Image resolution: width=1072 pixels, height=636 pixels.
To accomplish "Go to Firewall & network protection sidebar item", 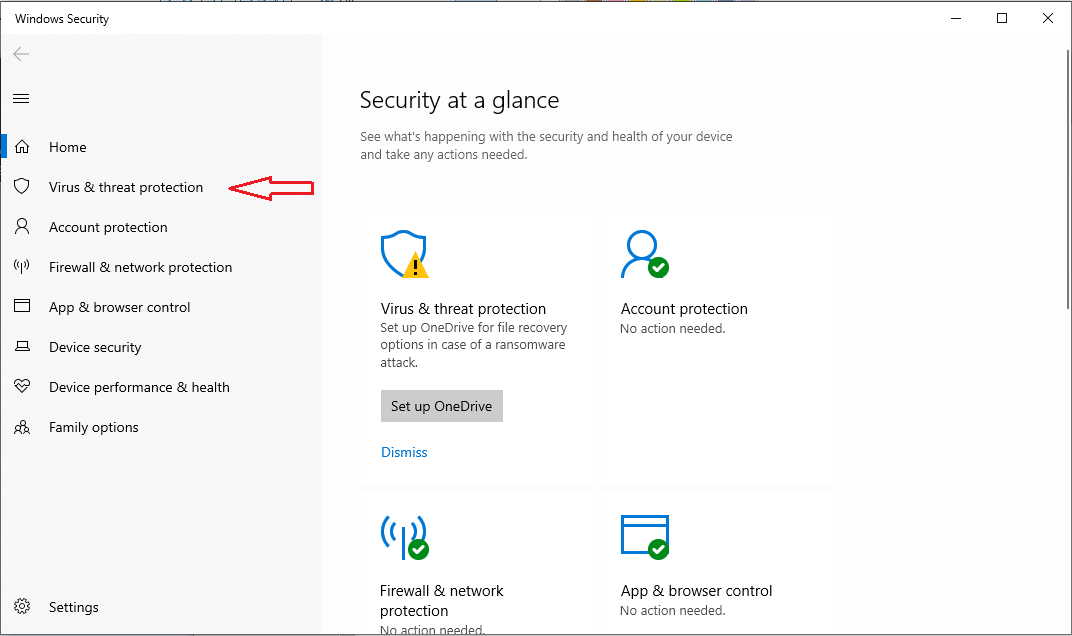I will 140,267.
